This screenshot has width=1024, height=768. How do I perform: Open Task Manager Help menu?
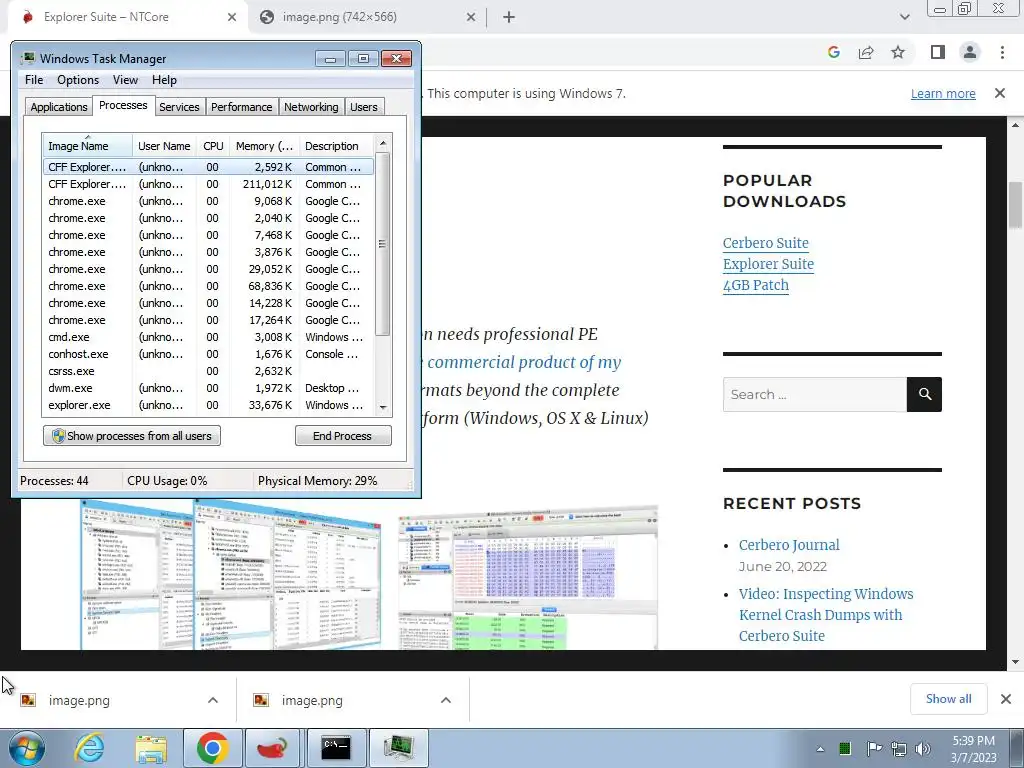(x=165, y=80)
